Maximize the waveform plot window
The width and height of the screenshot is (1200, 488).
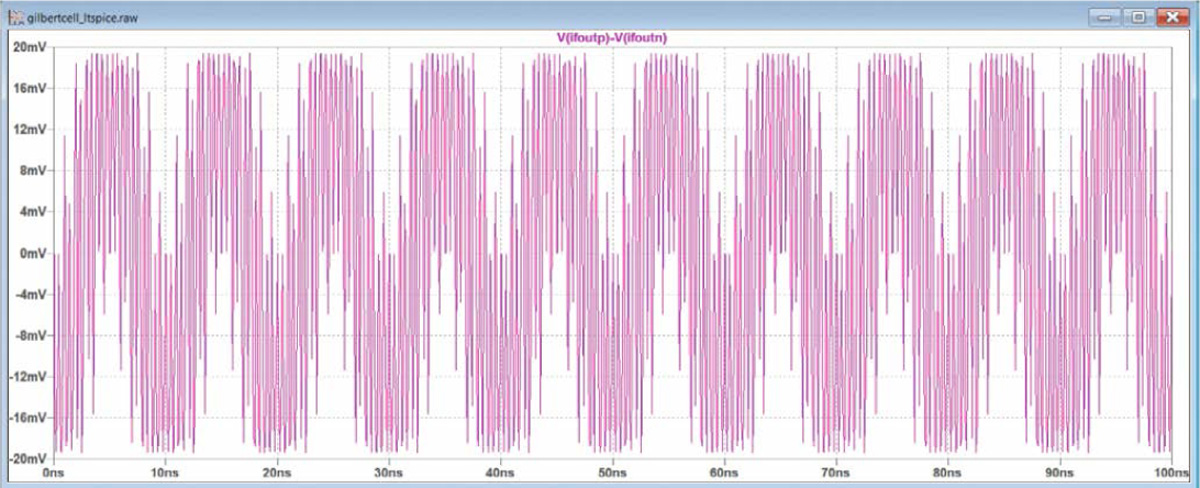[x=1137, y=17]
